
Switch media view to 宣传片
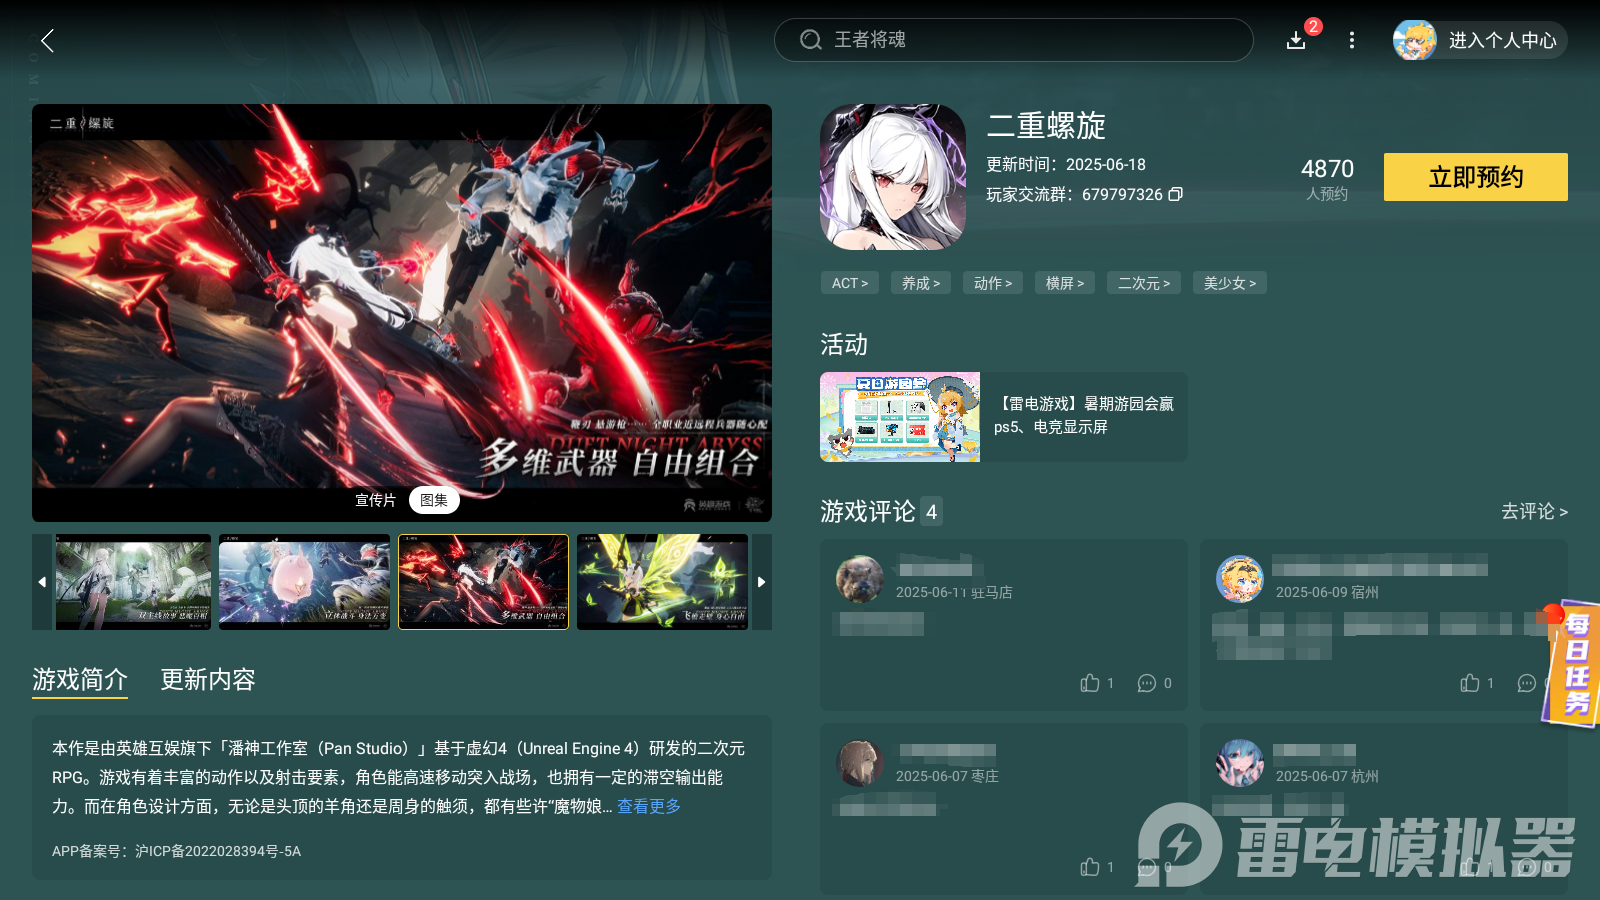pos(376,500)
